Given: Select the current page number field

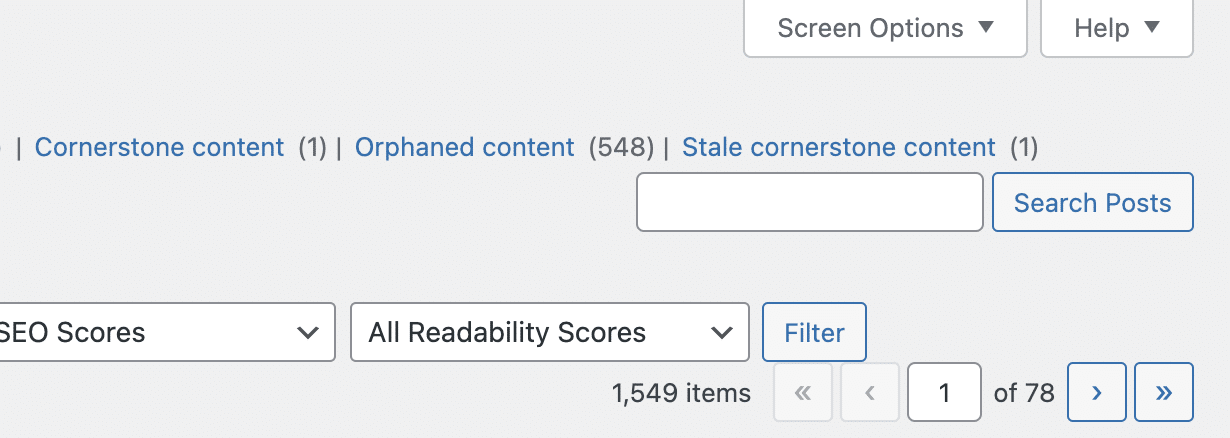Looking at the screenshot, I should [944, 392].
